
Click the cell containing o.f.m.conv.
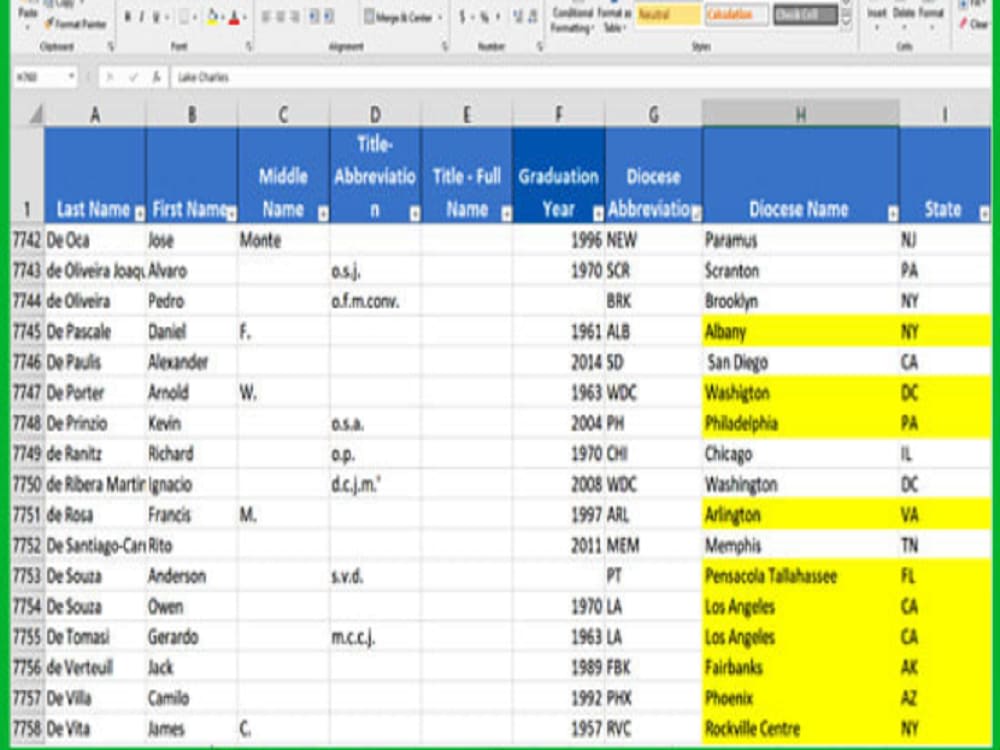(x=375, y=301)
